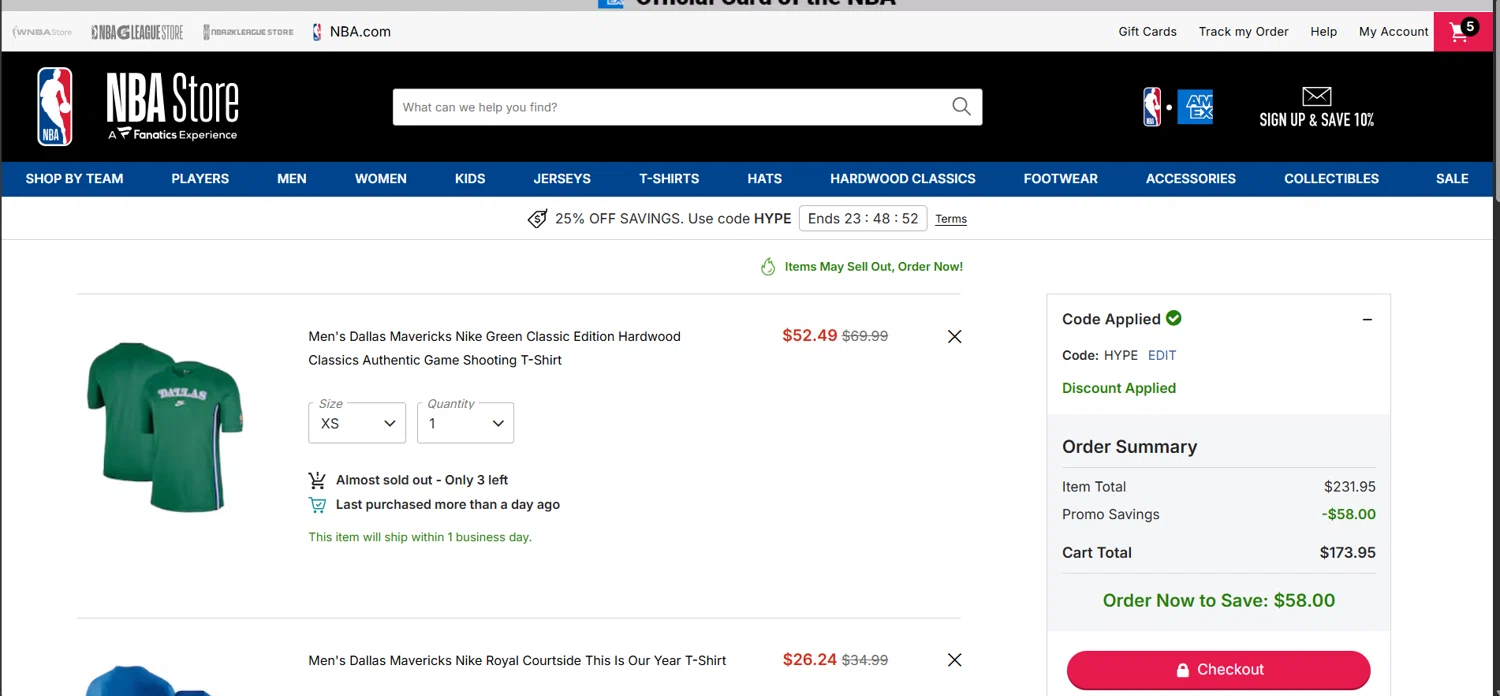This screenshot has height=696, width=1500.
Task: Collapse the Code Applied promo section
Action: click(1367, 319)
